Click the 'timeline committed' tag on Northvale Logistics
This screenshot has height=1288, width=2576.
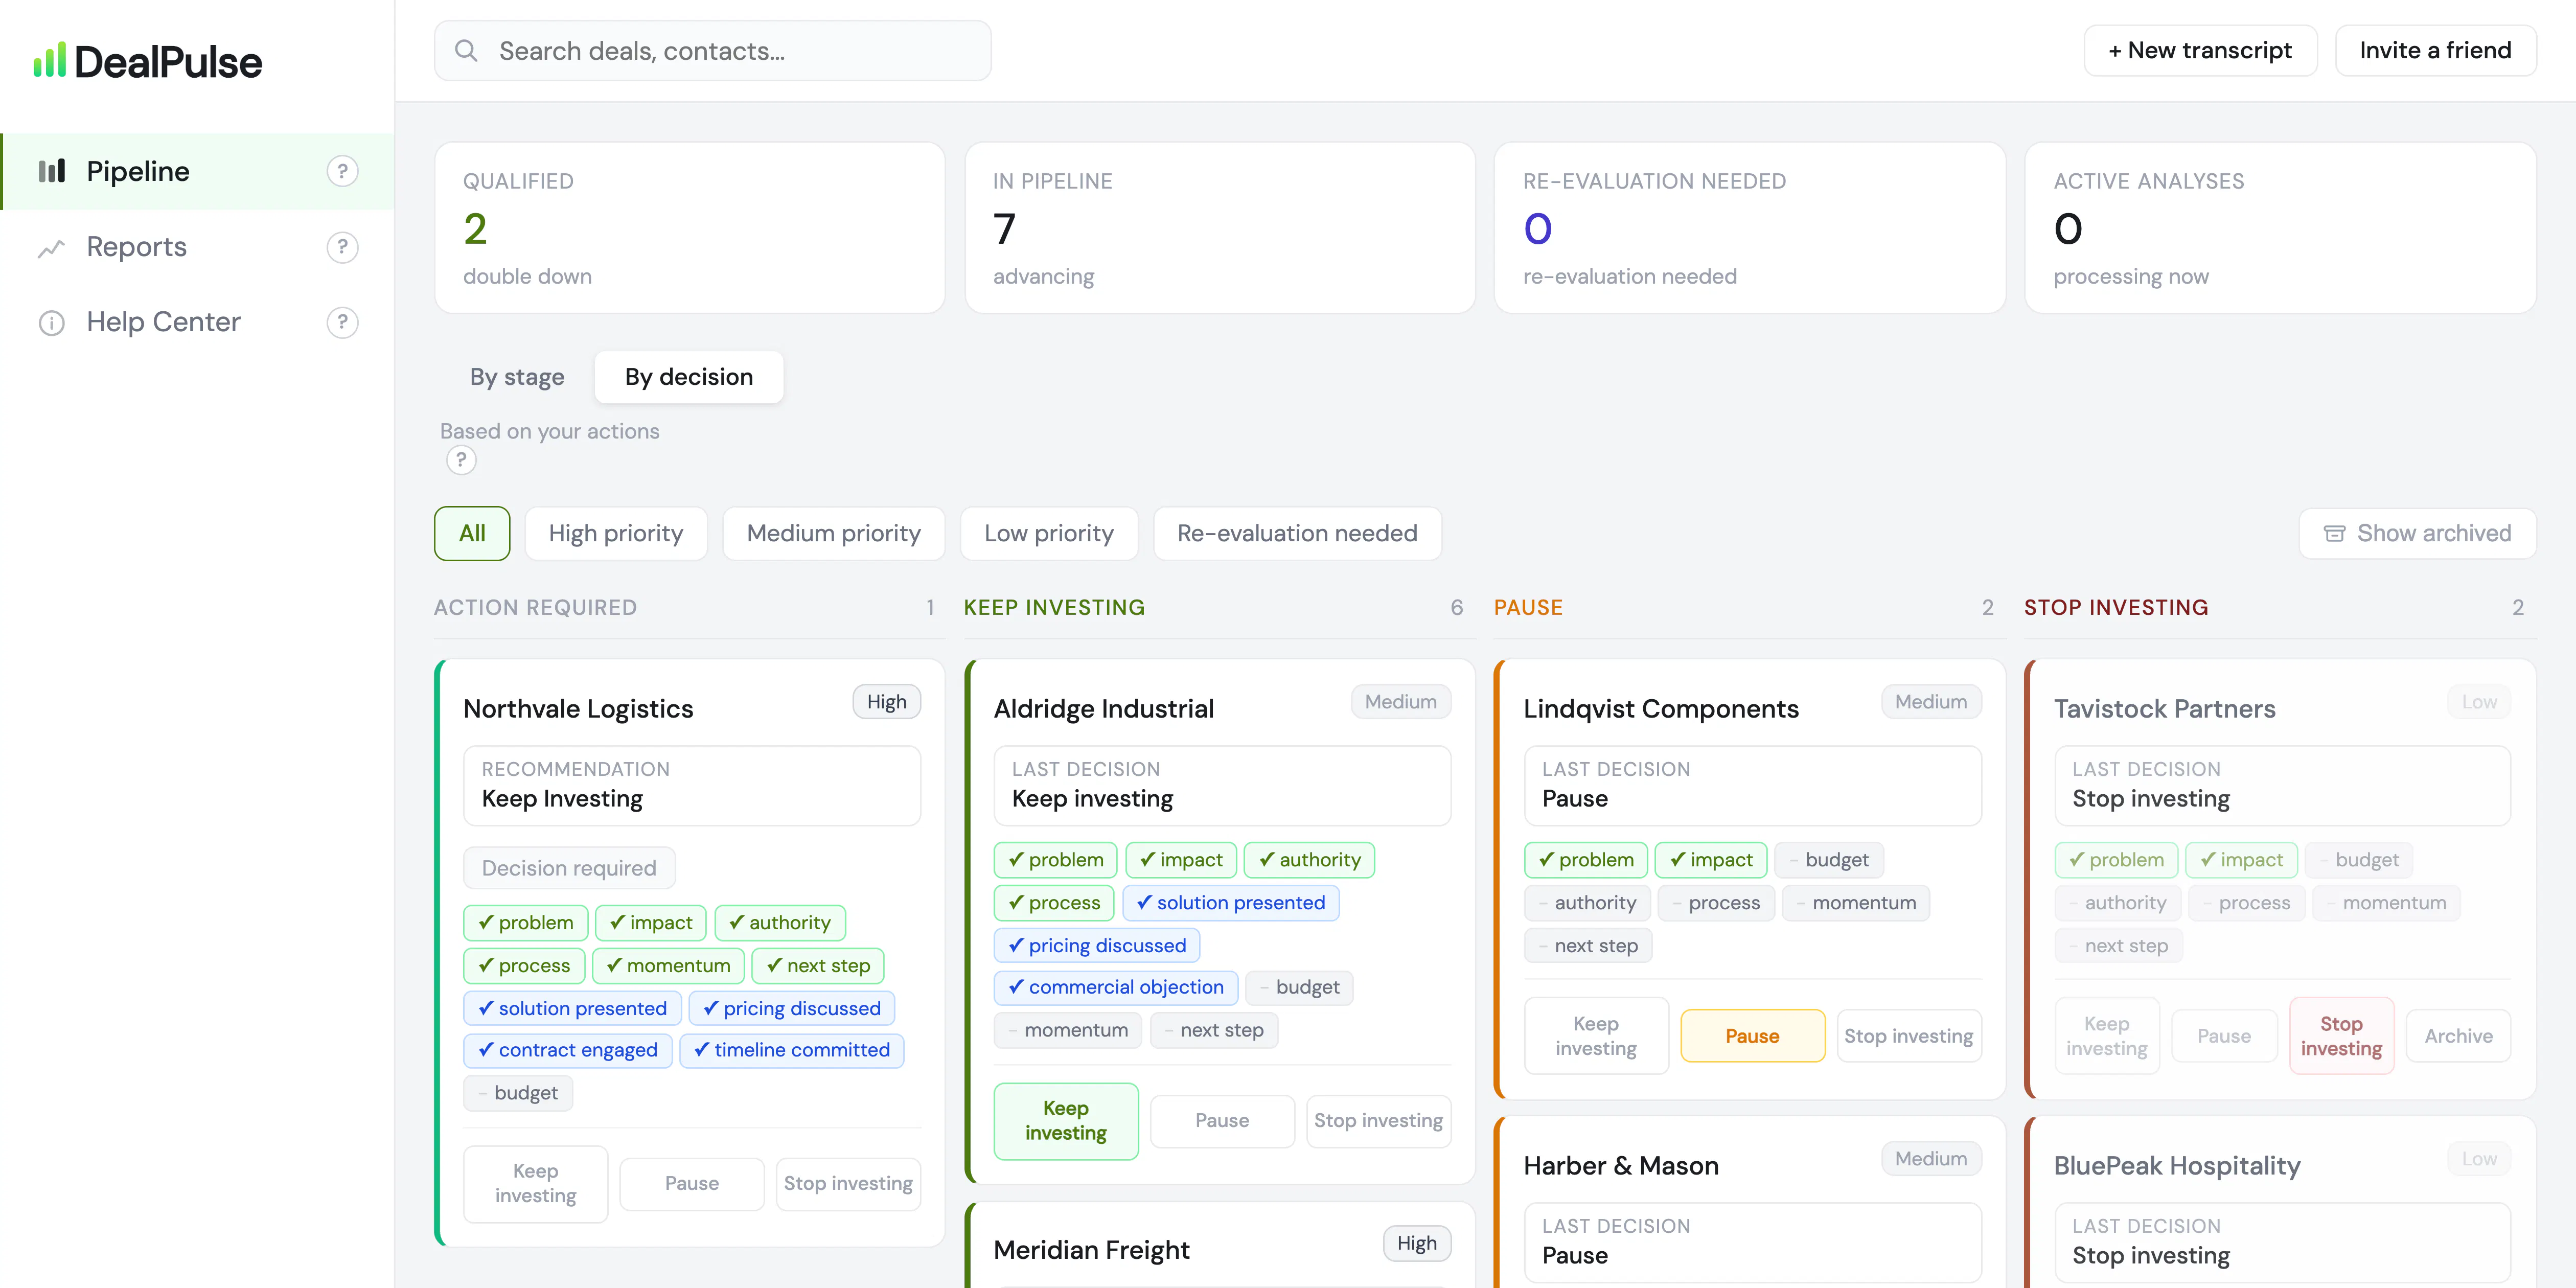(x=791, y=1050)
